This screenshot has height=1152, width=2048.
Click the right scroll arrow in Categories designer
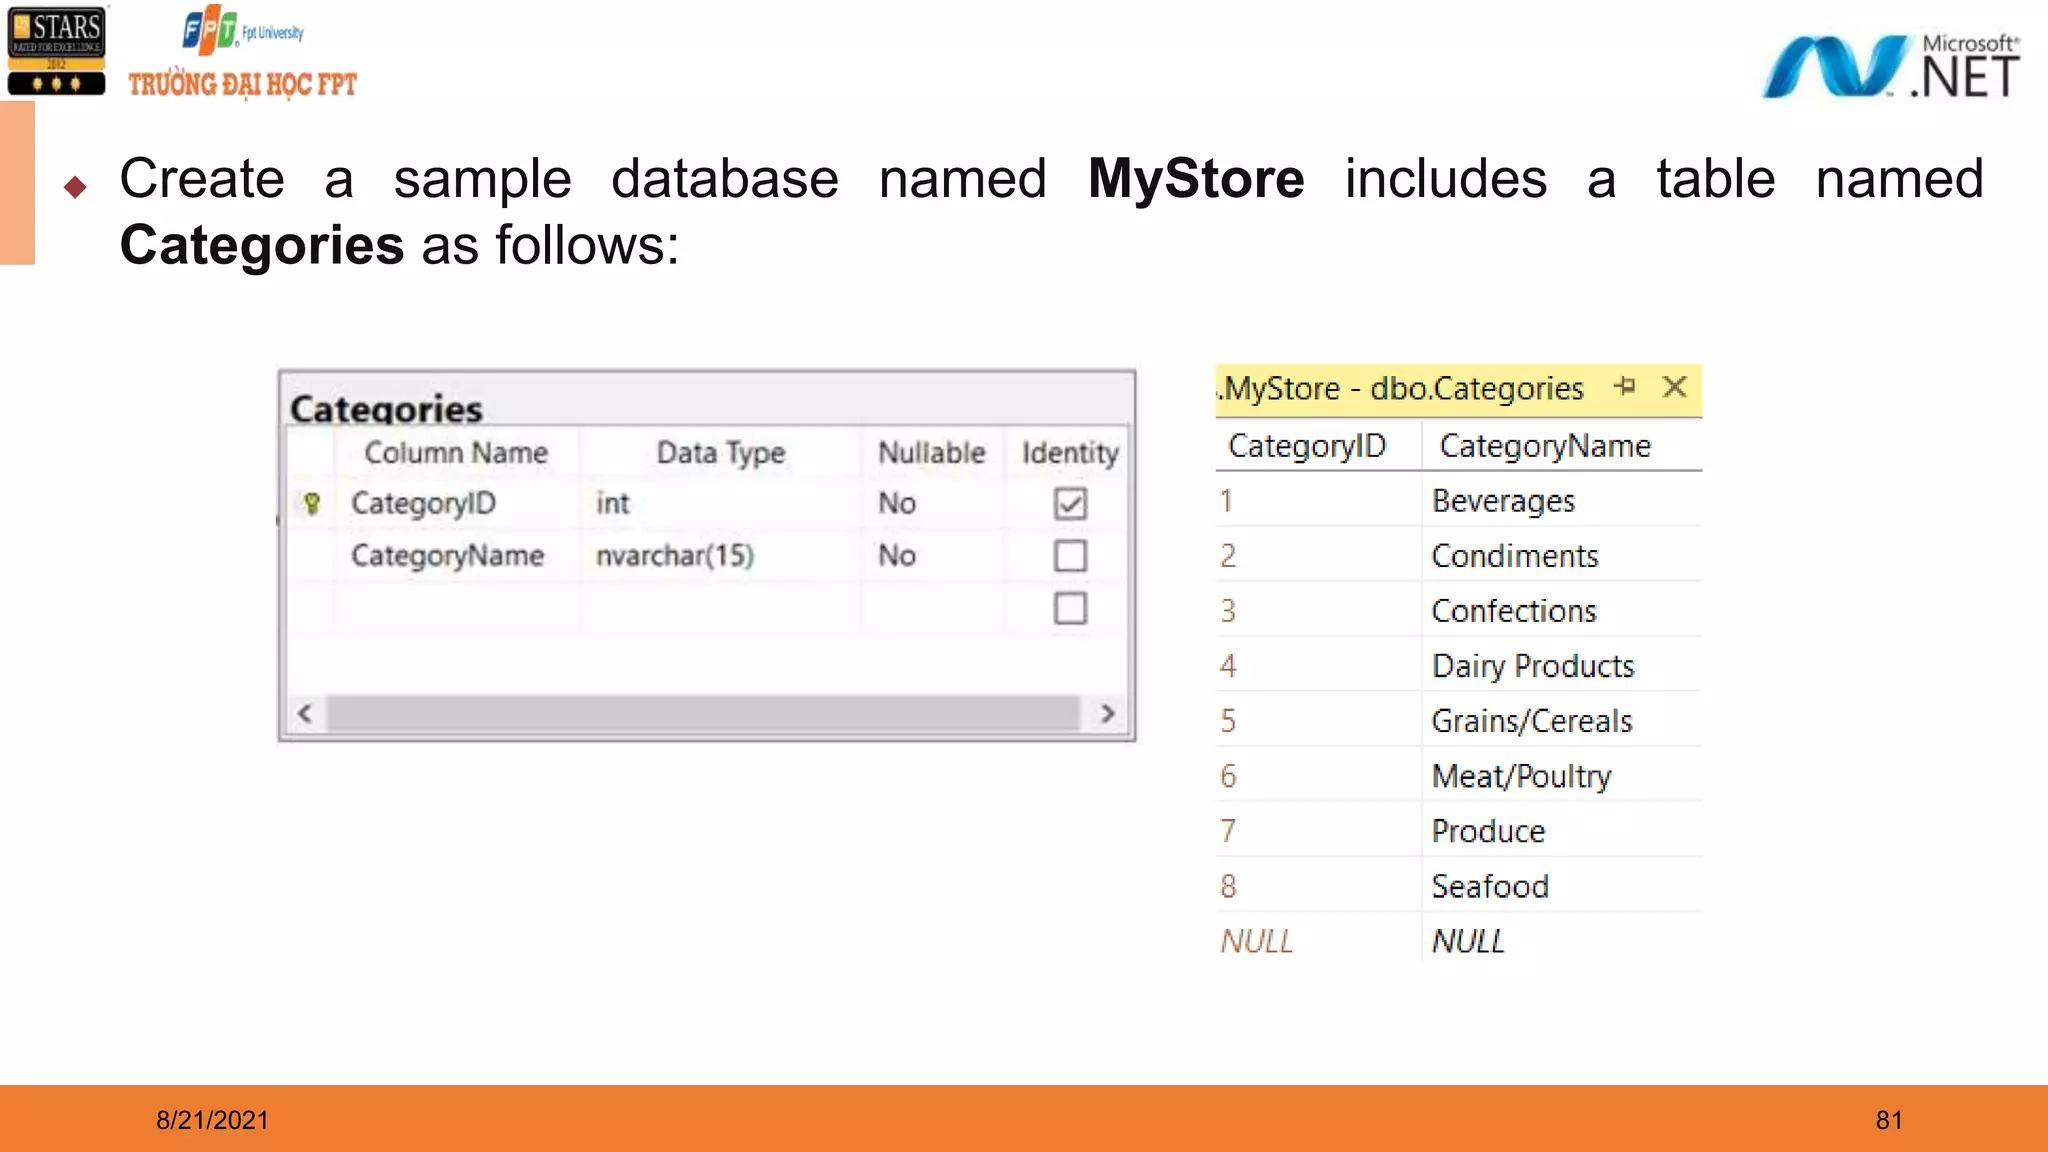click(1107, 714)
